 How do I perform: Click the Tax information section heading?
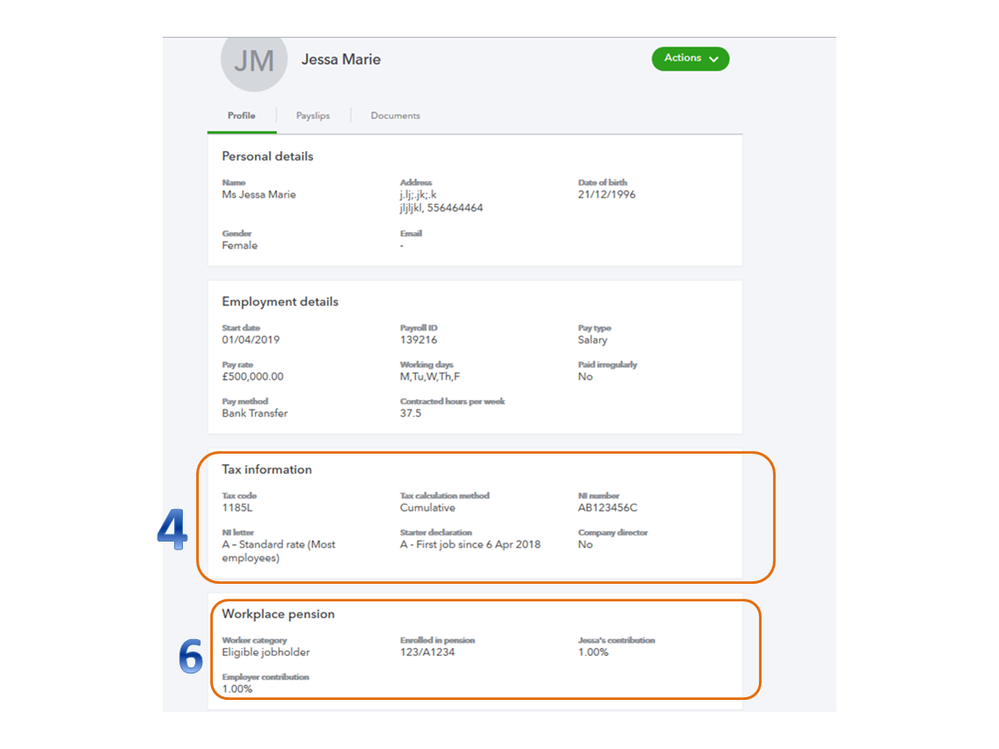(x=267, y=470)
